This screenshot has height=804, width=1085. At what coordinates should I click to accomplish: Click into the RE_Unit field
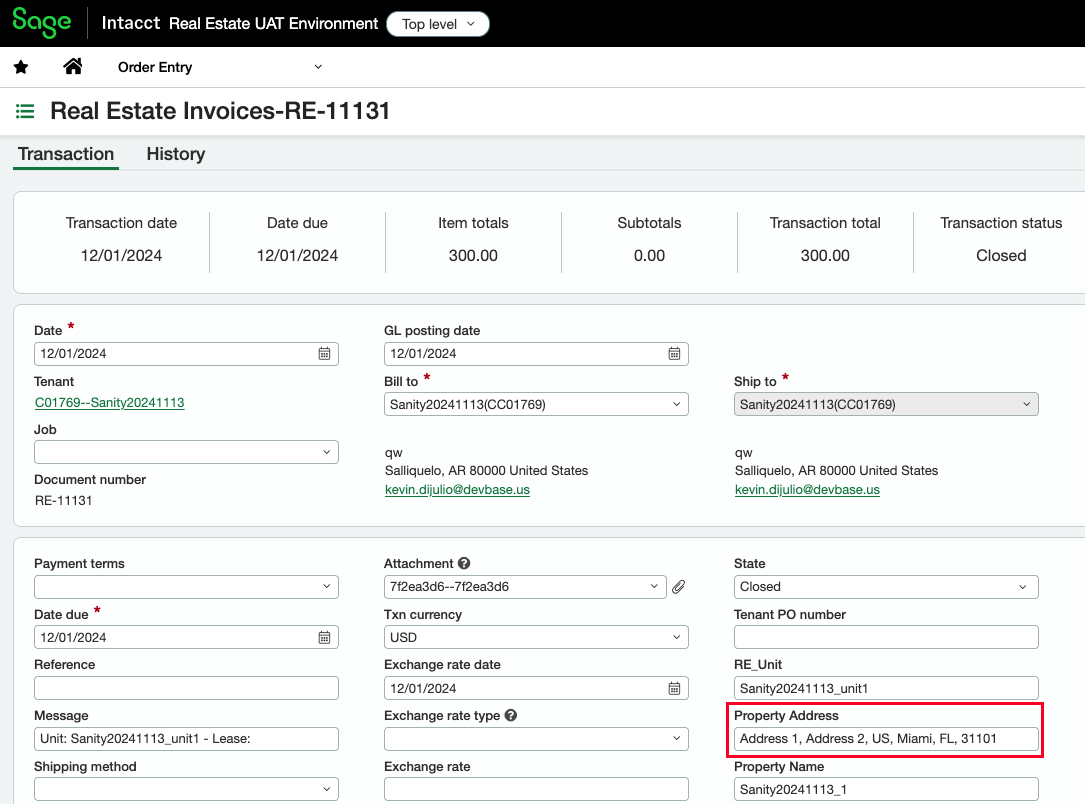(x=886, y=688)
